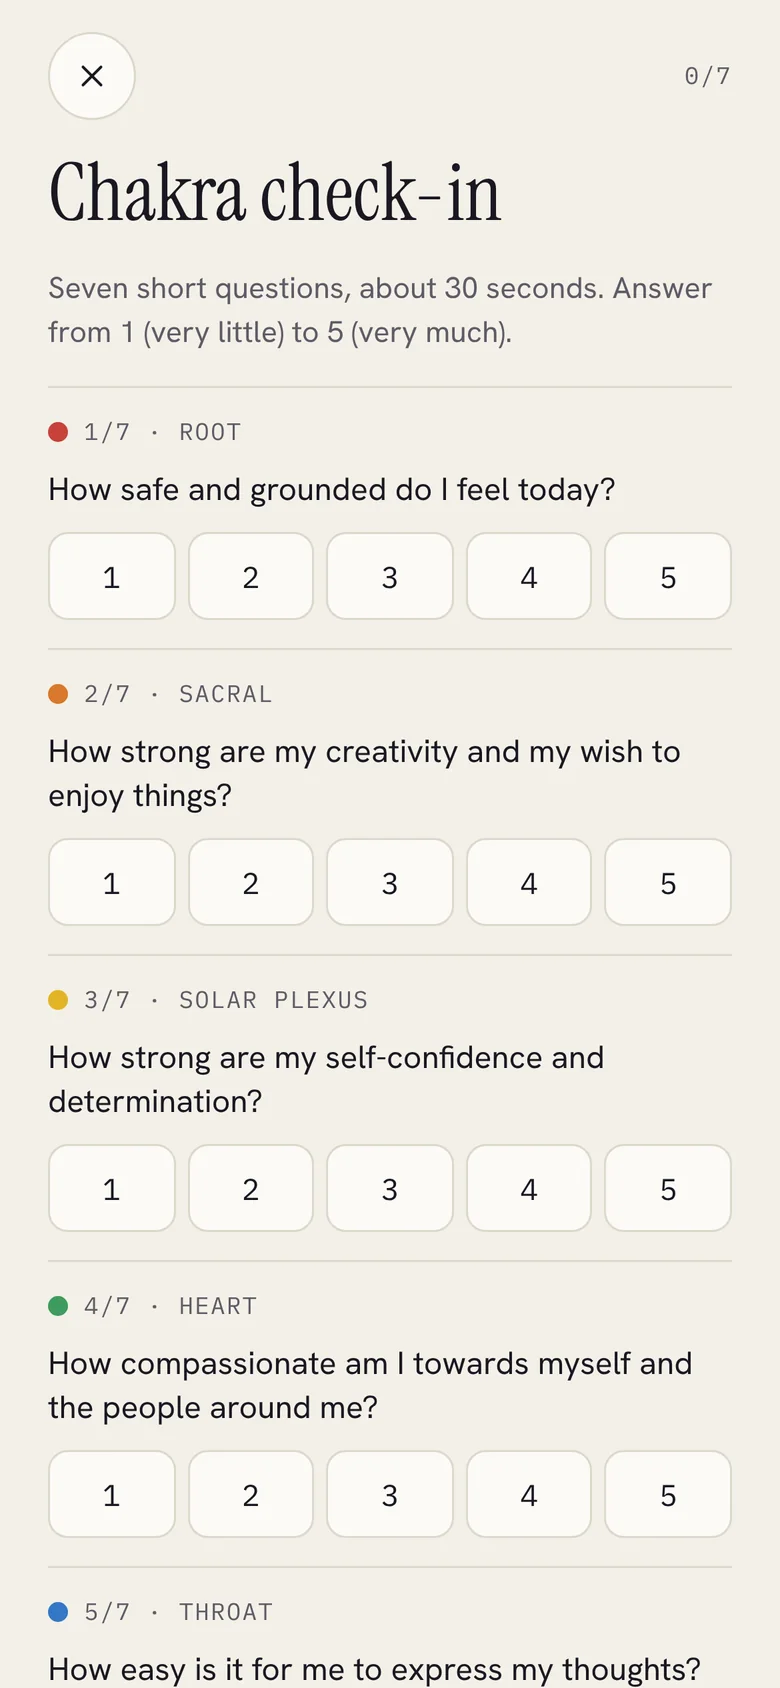Select 2 for the Root question

[251, 576]
